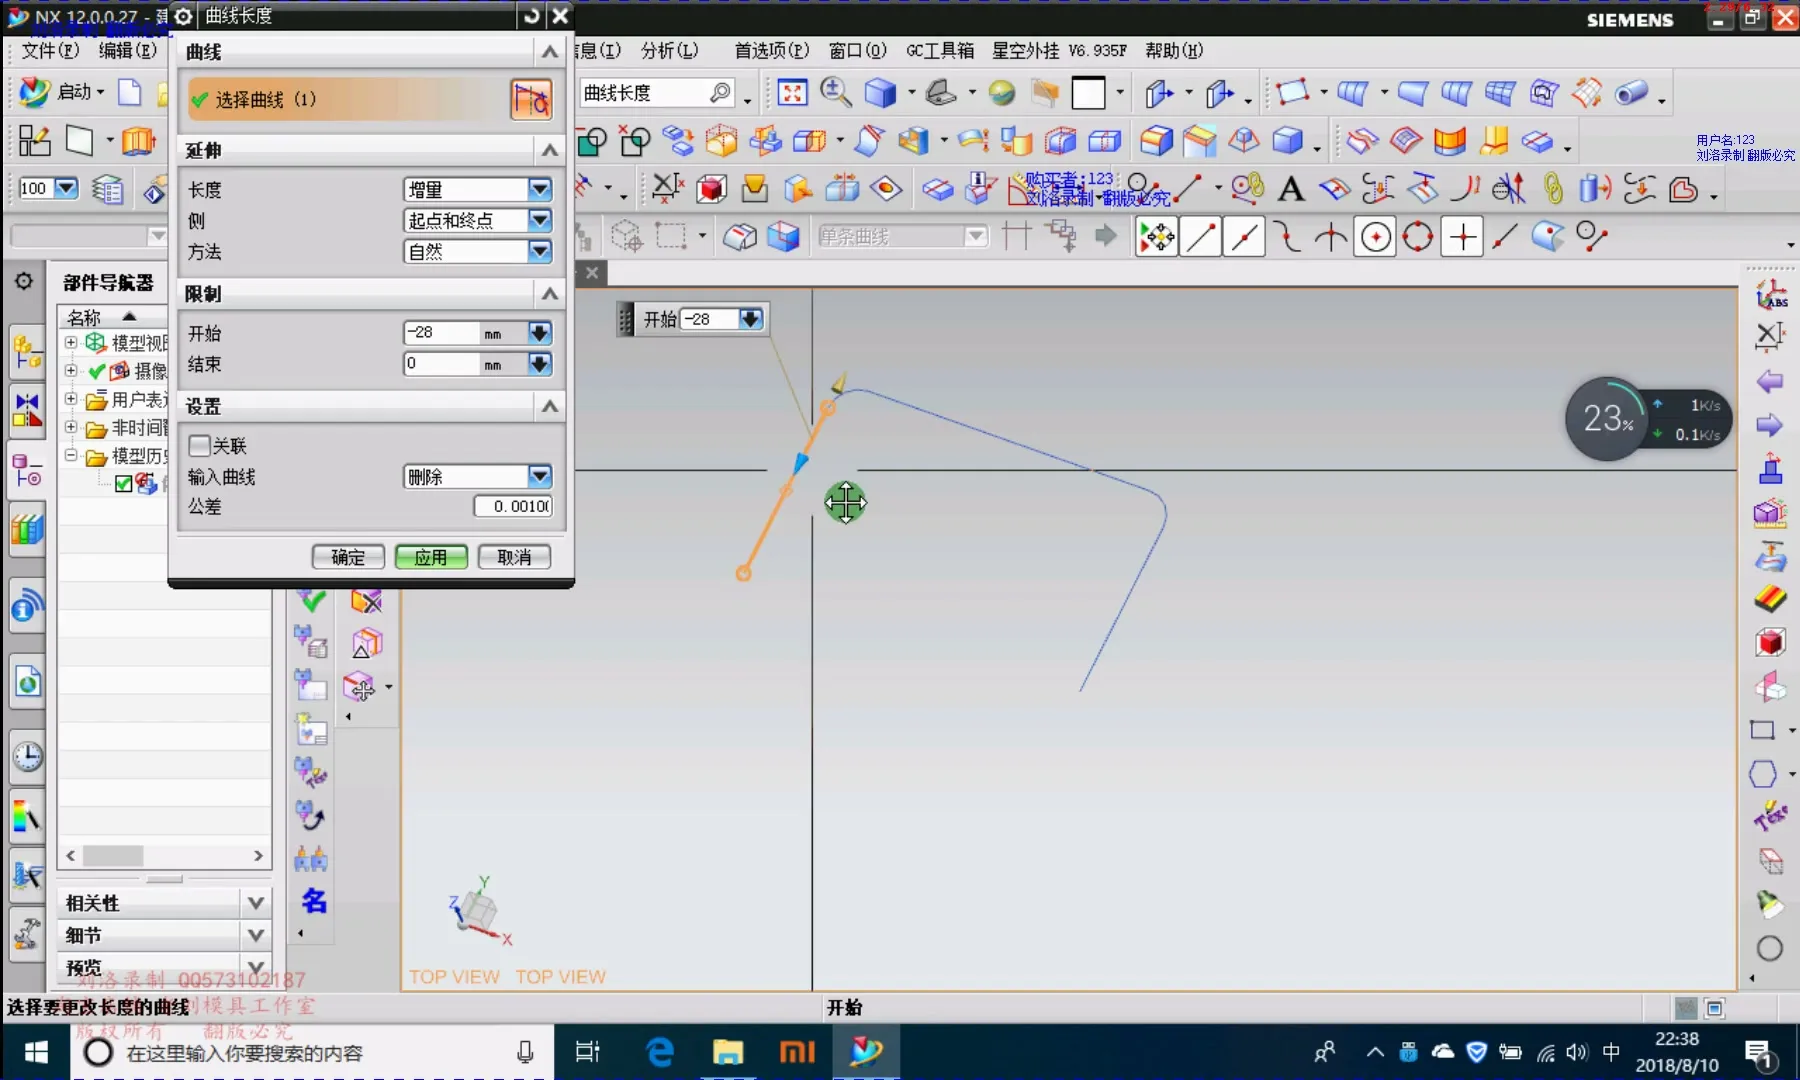Click the 公差 tolerance input field
This screenshot has width=1800, height=1080.
(x=513, y=506)
